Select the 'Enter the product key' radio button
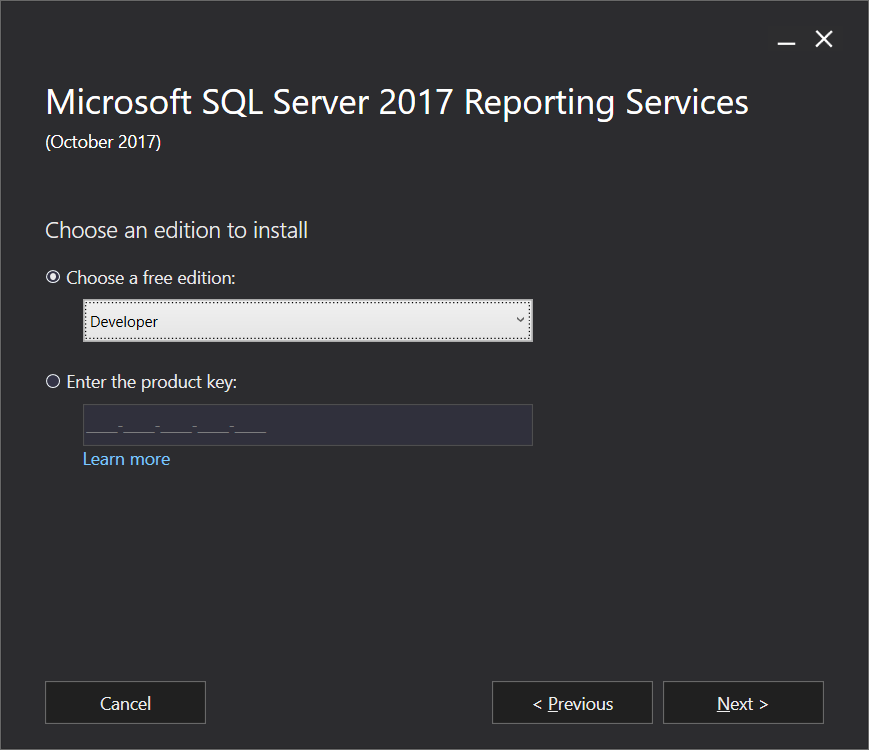869x750 pixels. click(x=53, y=381)
